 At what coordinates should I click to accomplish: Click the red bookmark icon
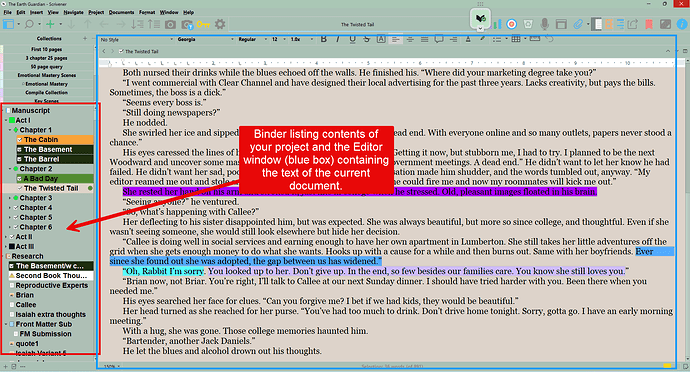click(x=649, y=24)
